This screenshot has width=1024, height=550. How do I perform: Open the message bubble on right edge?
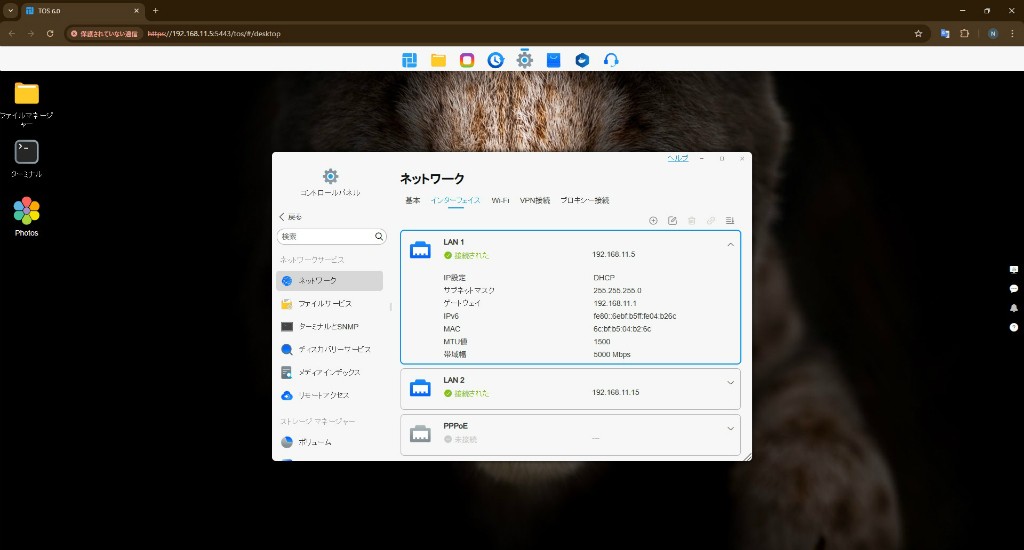click(x=1014, y=288)
